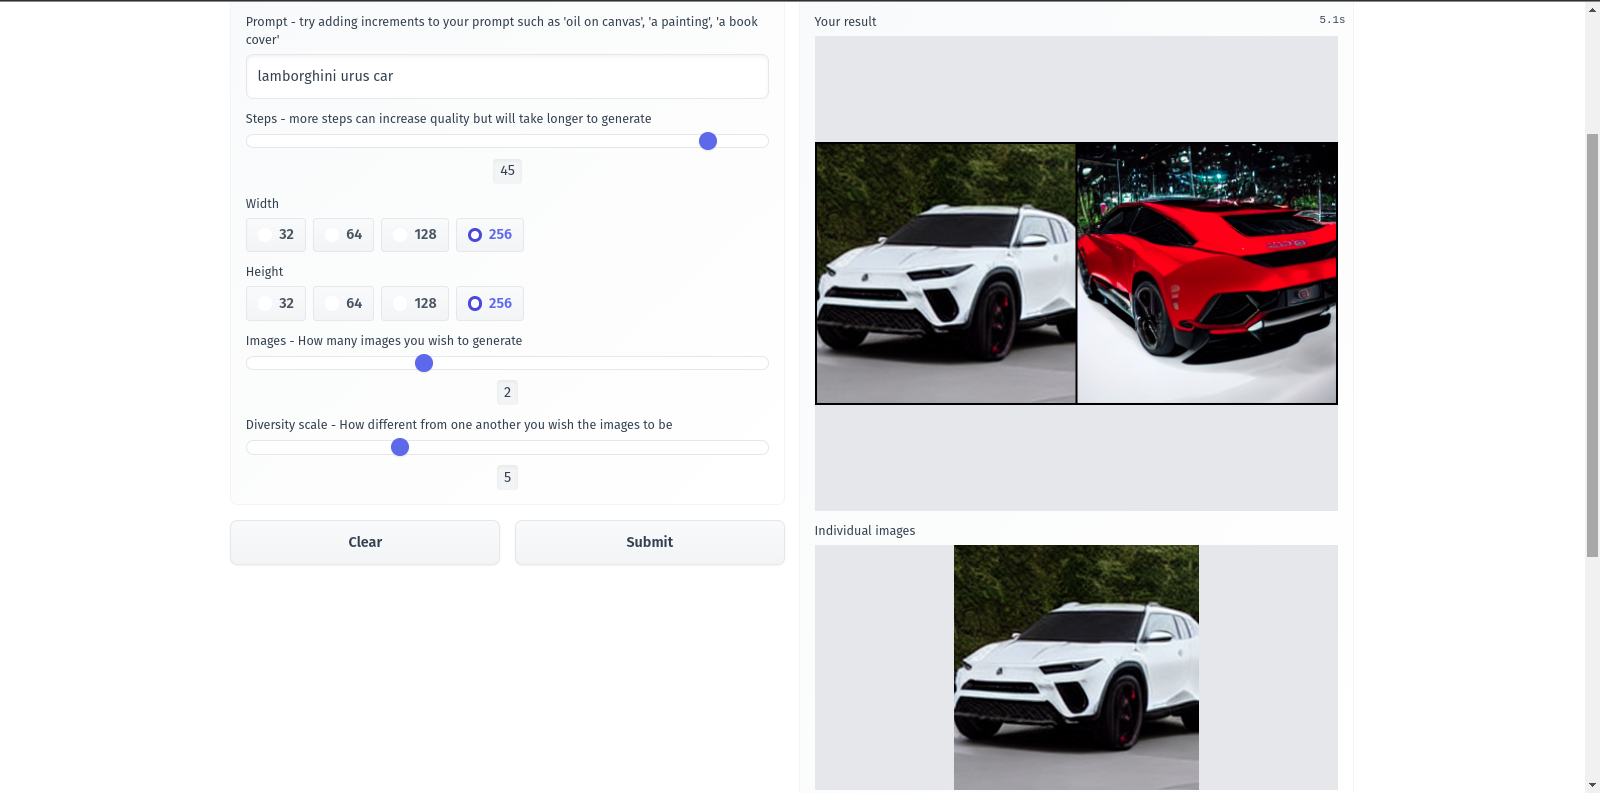Click the 'Height' label text
The width and height of the screenshot is (1600, 793).
(x=264, y=272)
